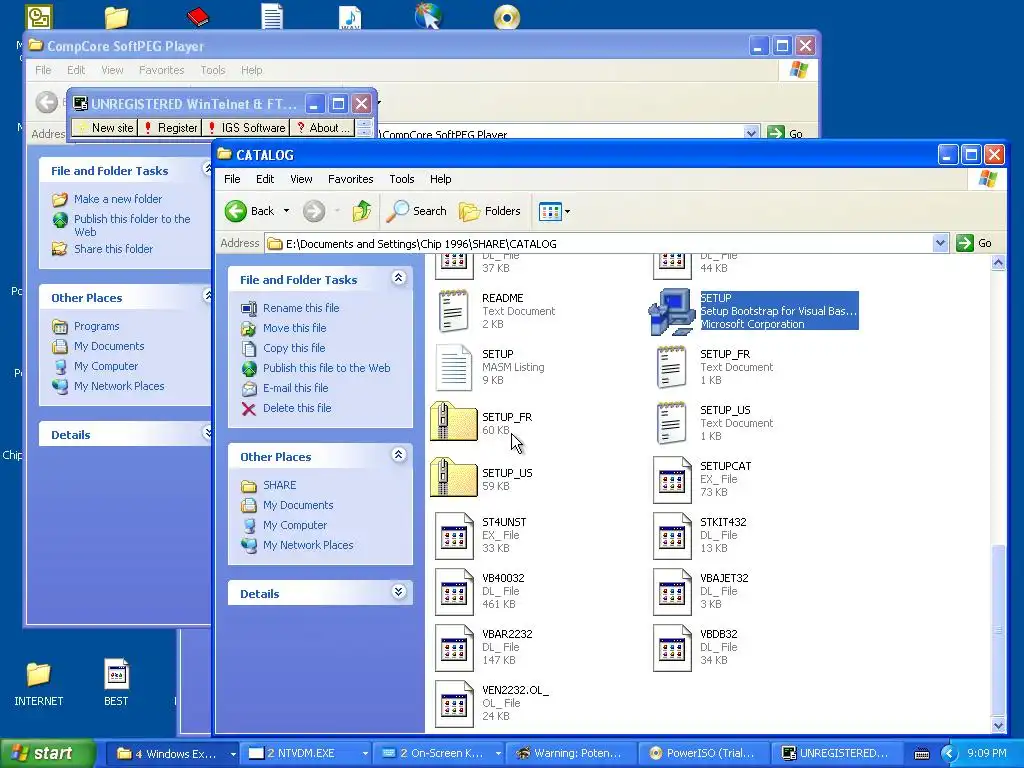Click the Up folder icon in CATALOG toolbar
Image resolution: width=1024 pixels, height=768 pixels.
[361, 211]
